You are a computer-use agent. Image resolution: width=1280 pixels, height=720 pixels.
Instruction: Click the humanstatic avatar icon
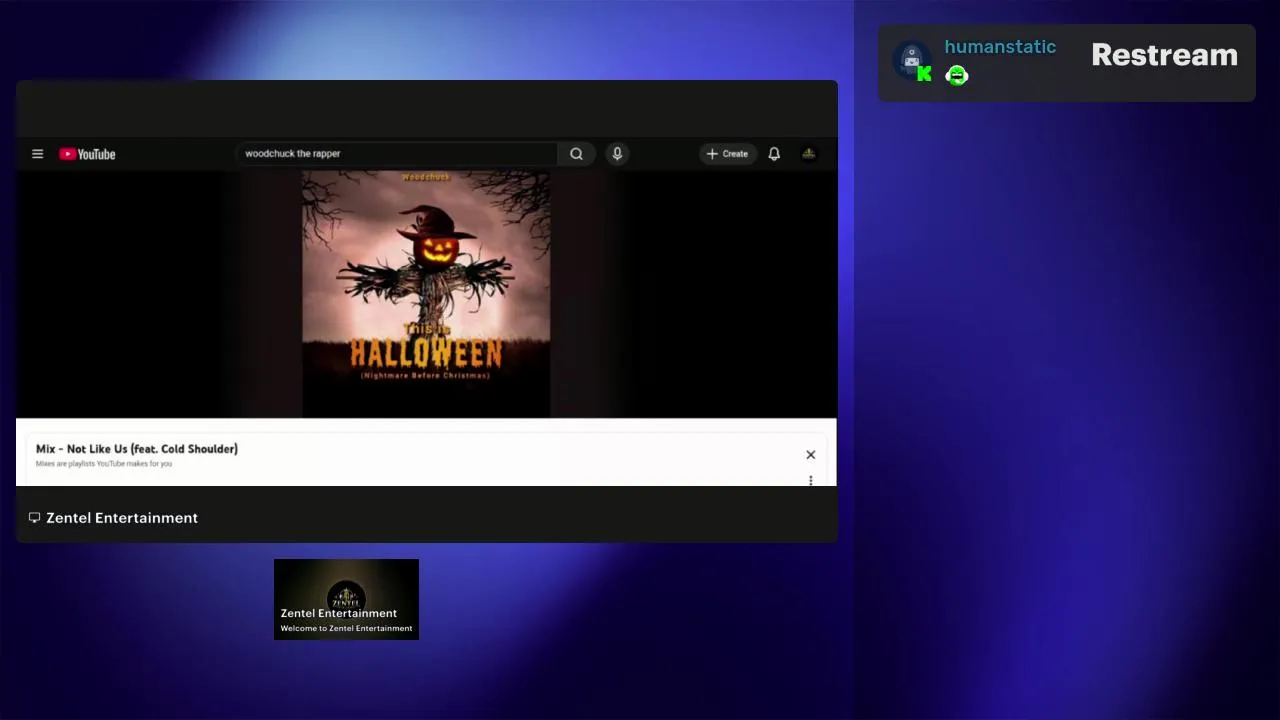911,59
